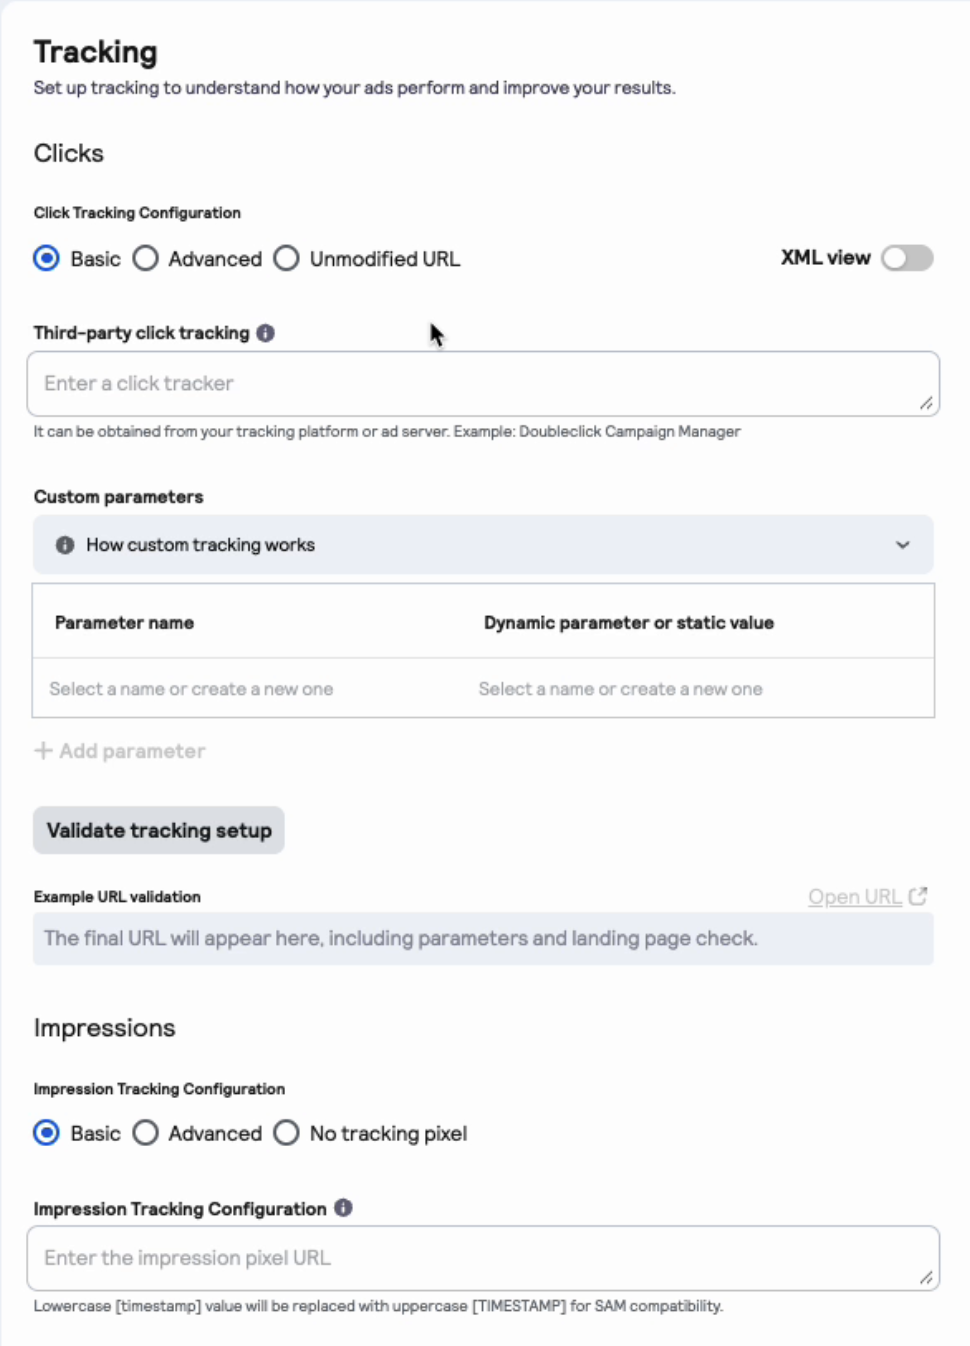Select Unmodified URL radio option
Image resolution: width=970 pixels, height=1346 pixels.
click(x=286, y=259)
